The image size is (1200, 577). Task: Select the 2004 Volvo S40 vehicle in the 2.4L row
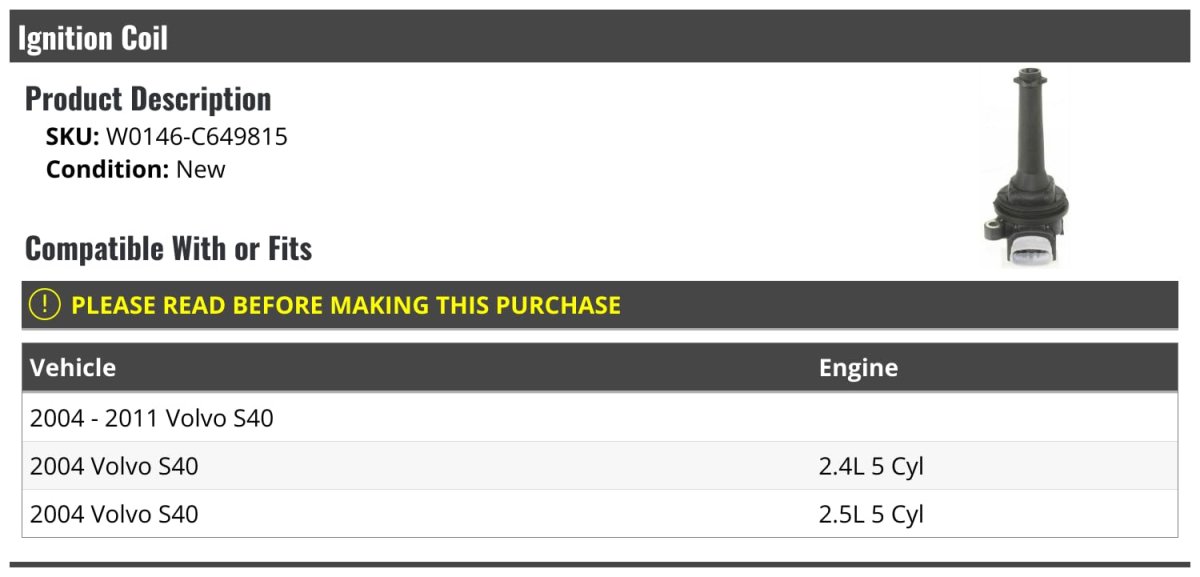pos(114,466)
